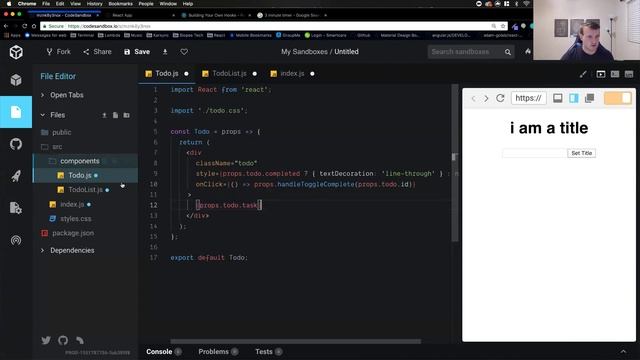
Task: Open the GitHub sidebar panel
Action: 16,144
